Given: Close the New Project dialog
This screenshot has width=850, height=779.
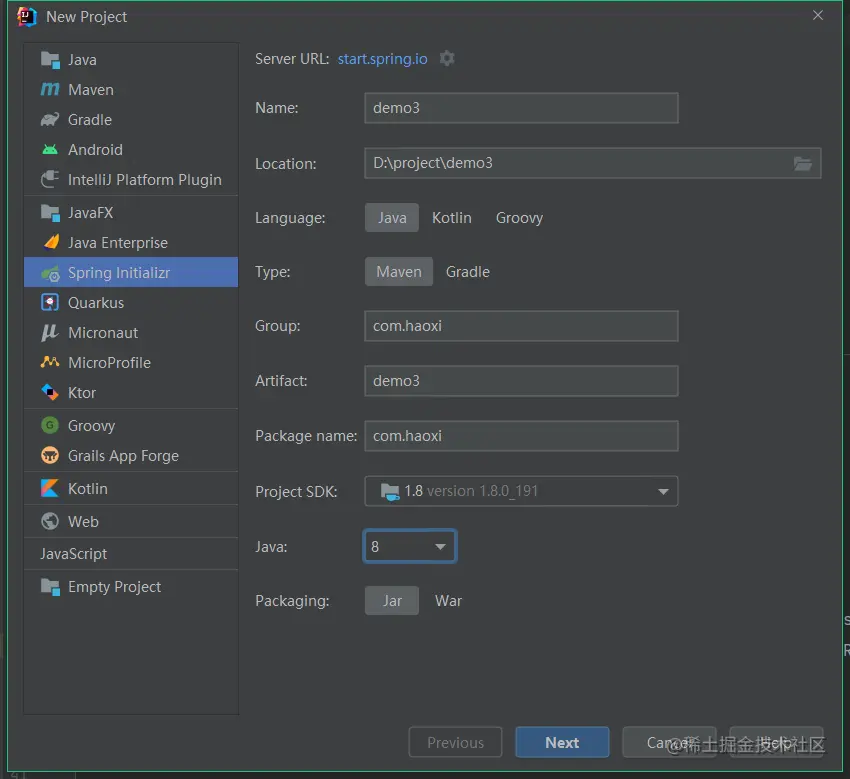Looking at the screenshot, I should point(817,15).
